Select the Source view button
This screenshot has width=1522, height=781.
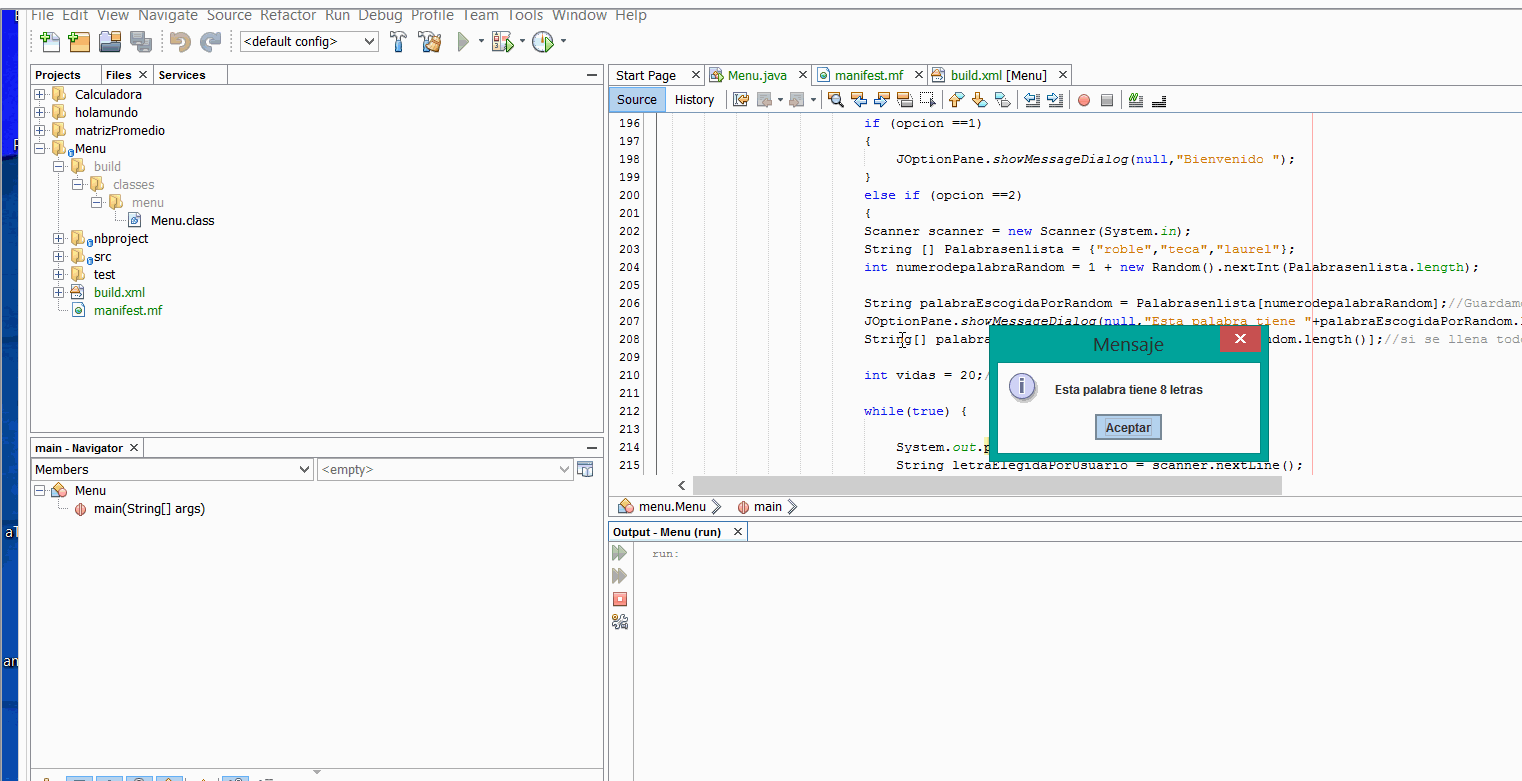pos(637,100)
